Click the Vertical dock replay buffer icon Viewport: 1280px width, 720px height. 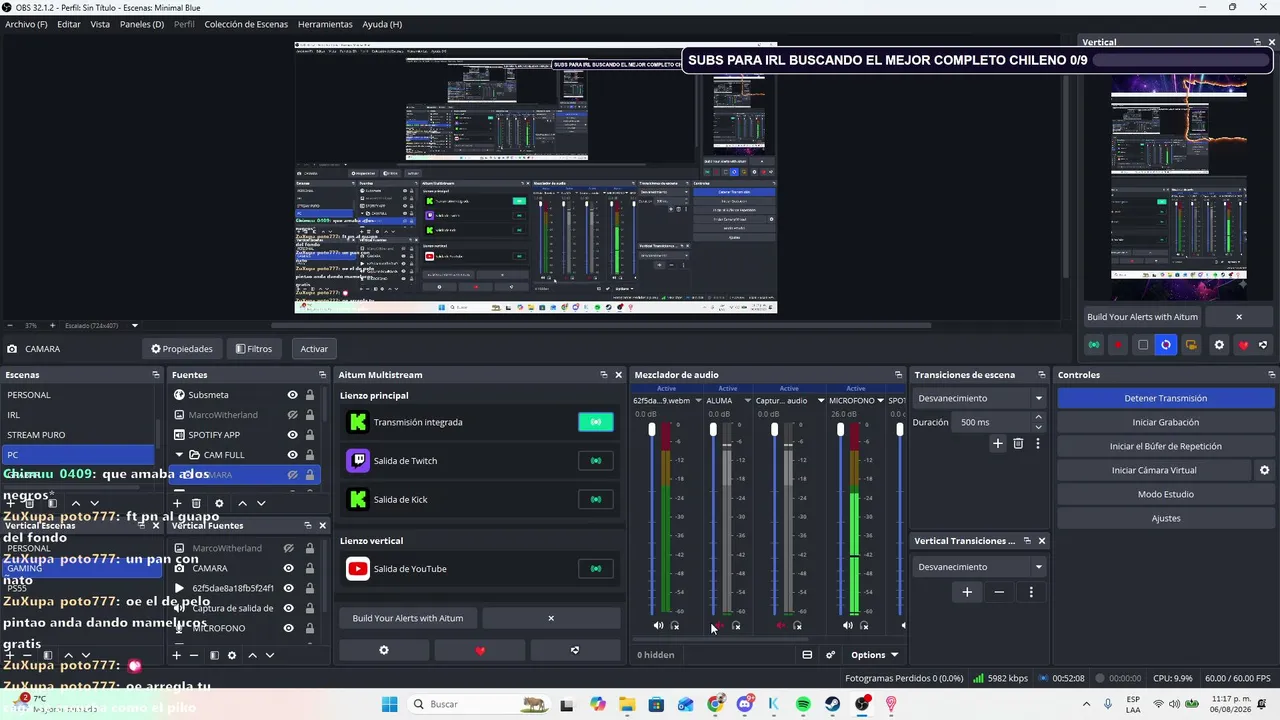(1166, 345)
